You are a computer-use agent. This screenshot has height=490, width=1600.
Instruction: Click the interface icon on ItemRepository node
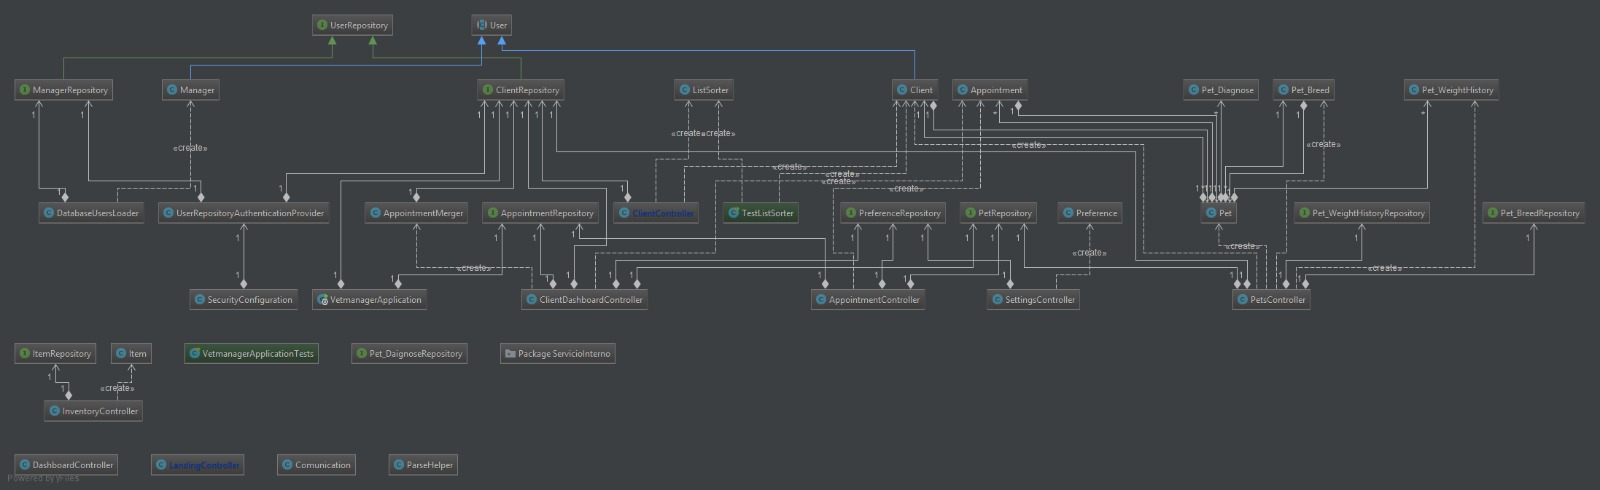click(x=24, y=354)
